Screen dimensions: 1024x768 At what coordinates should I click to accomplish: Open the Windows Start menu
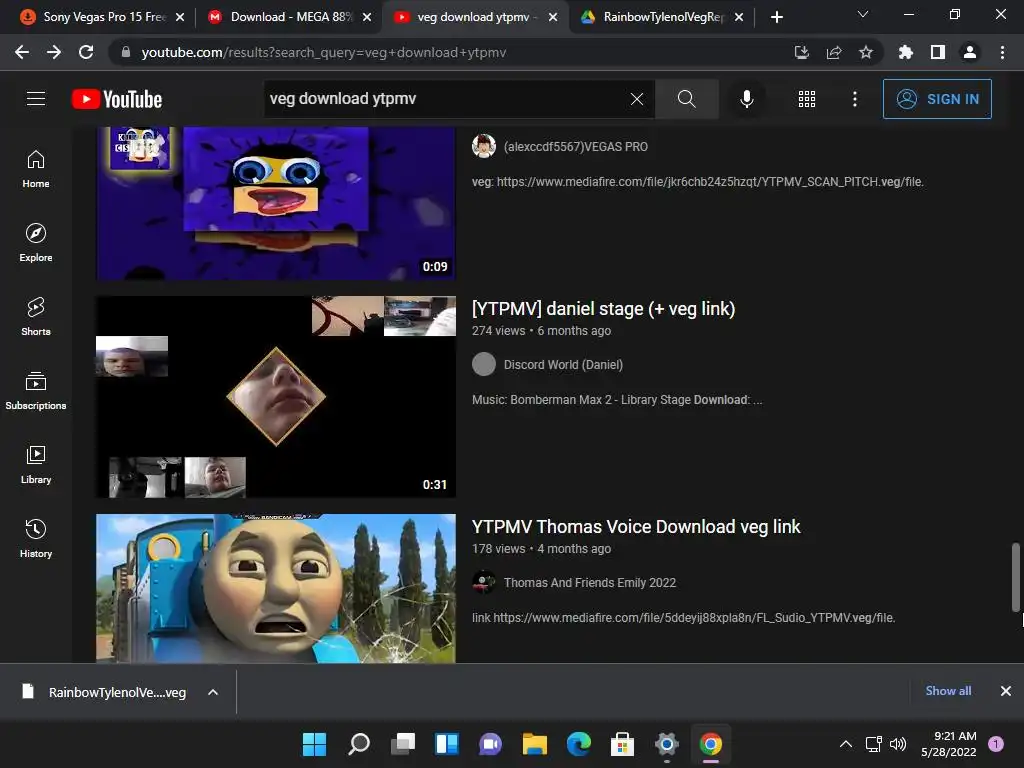tap(314, 744)
